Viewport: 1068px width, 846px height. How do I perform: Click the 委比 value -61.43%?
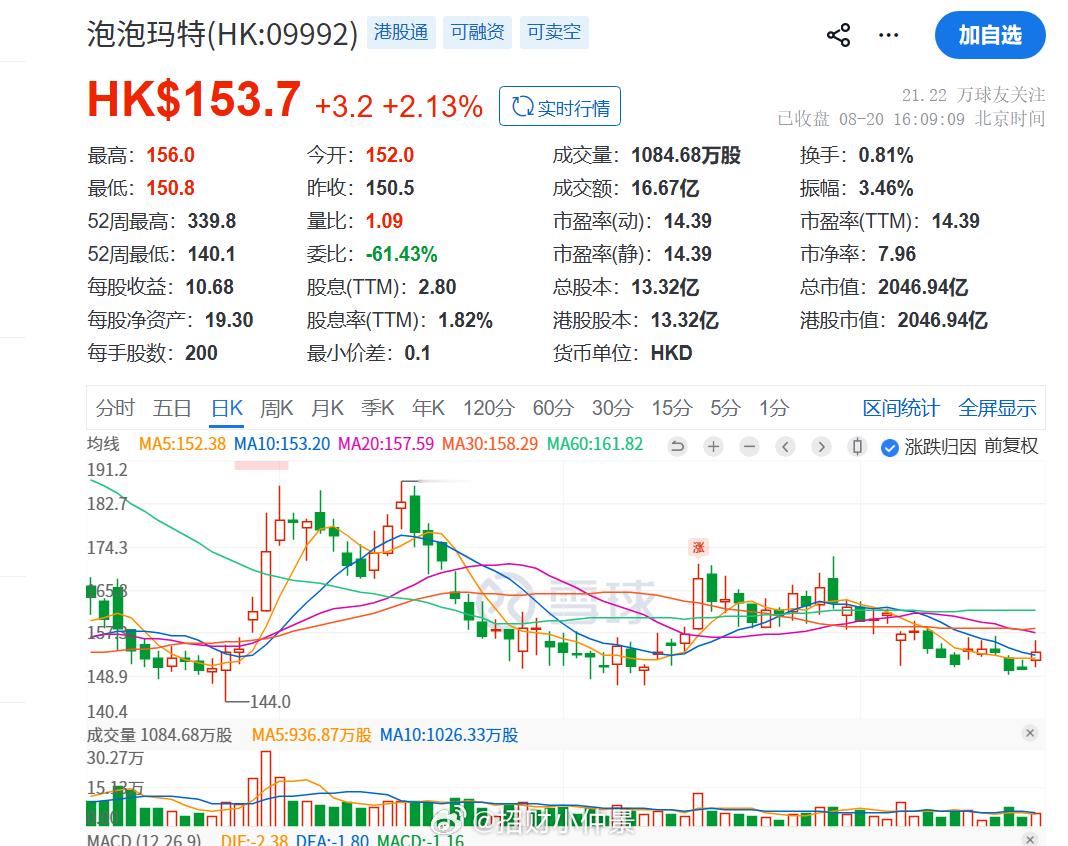[401, 254]
